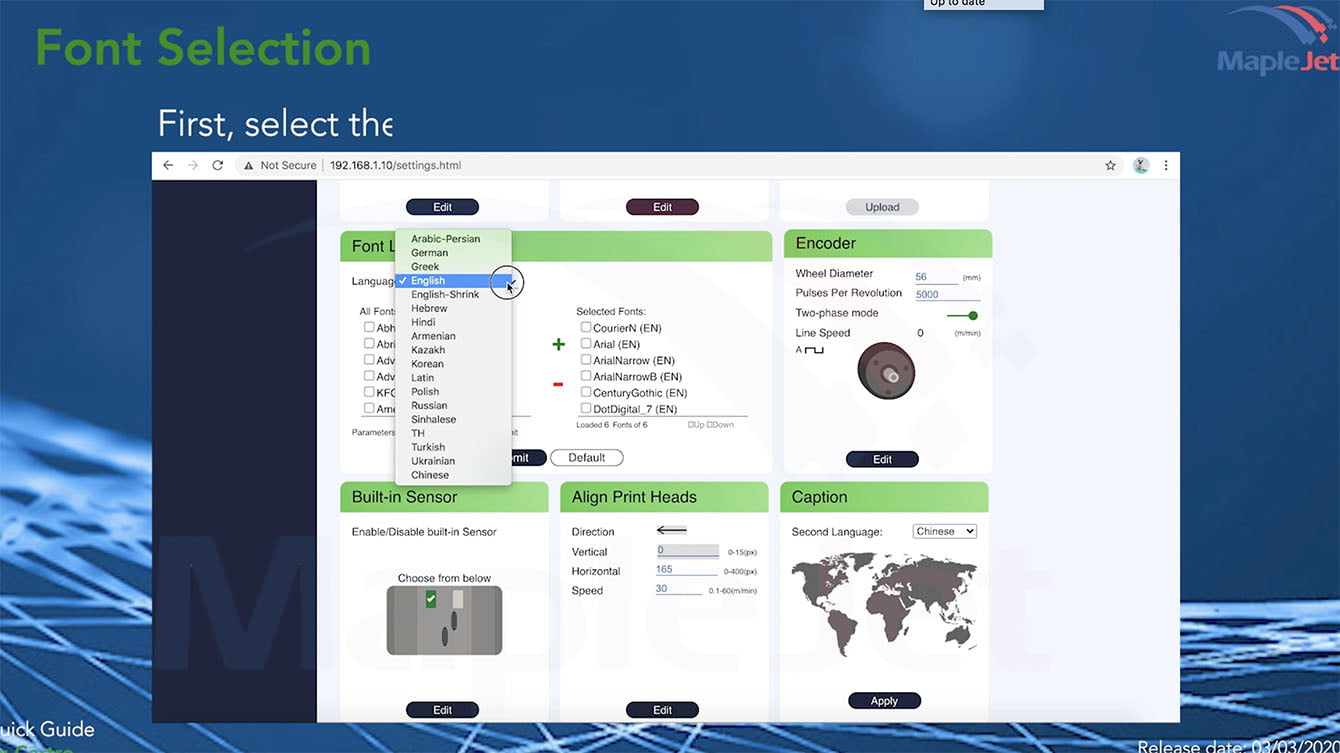Screen dimensions: 1340x753
Task: Select Arabic-Persian language option
Action: point(445,239)
